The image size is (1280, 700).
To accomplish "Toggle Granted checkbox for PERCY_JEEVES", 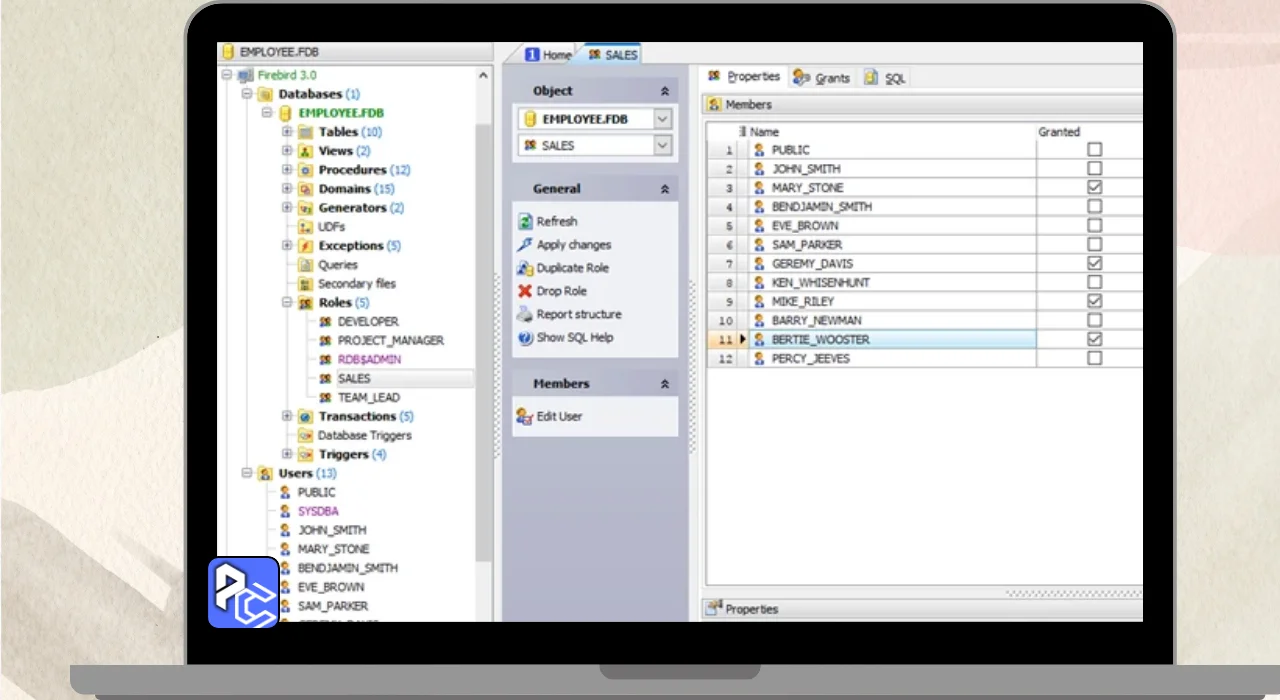I will click(x=1095, y=358).
